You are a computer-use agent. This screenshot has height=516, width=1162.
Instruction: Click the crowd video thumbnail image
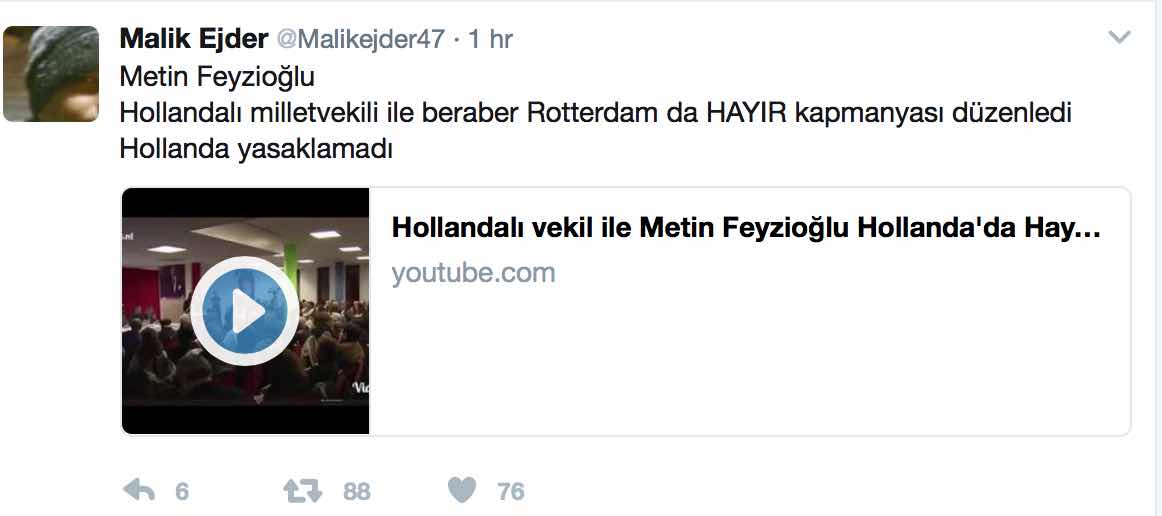[x=245, y=311]
